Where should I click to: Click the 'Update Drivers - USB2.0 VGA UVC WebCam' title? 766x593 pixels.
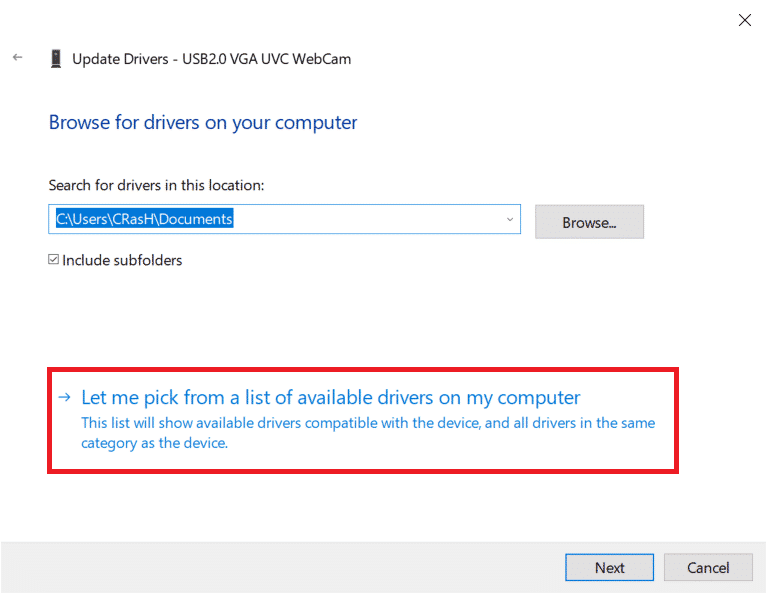(x=211, y=59)
